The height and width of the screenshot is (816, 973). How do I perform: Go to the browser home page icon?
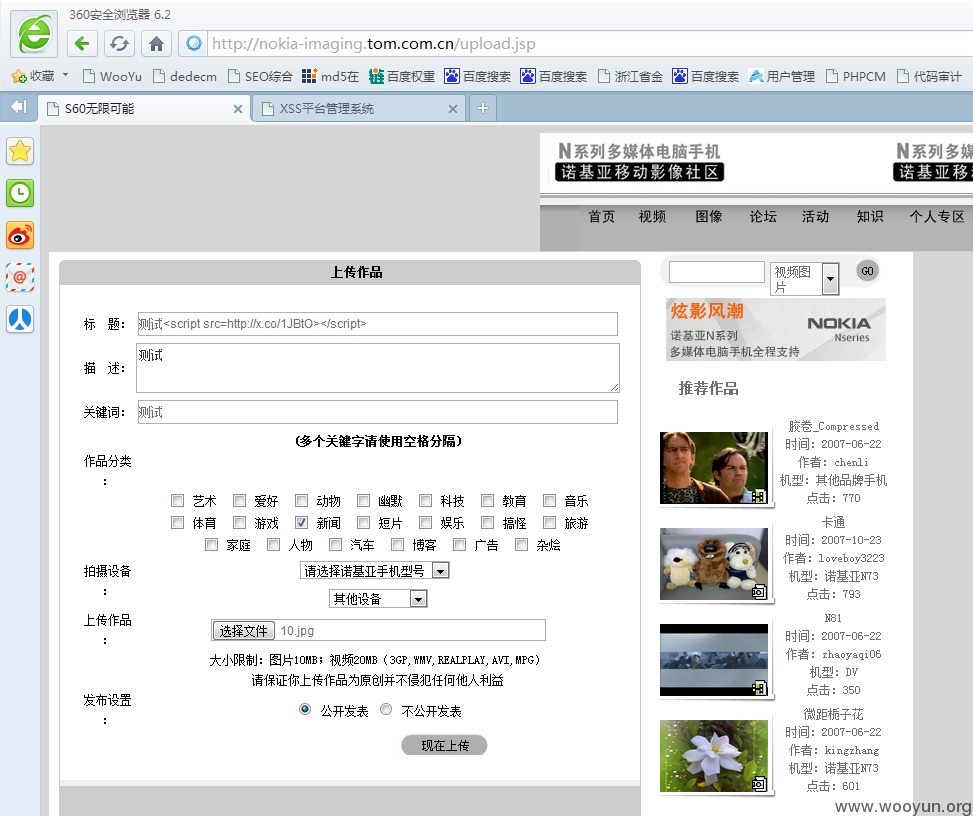click(x=156, y=43)
